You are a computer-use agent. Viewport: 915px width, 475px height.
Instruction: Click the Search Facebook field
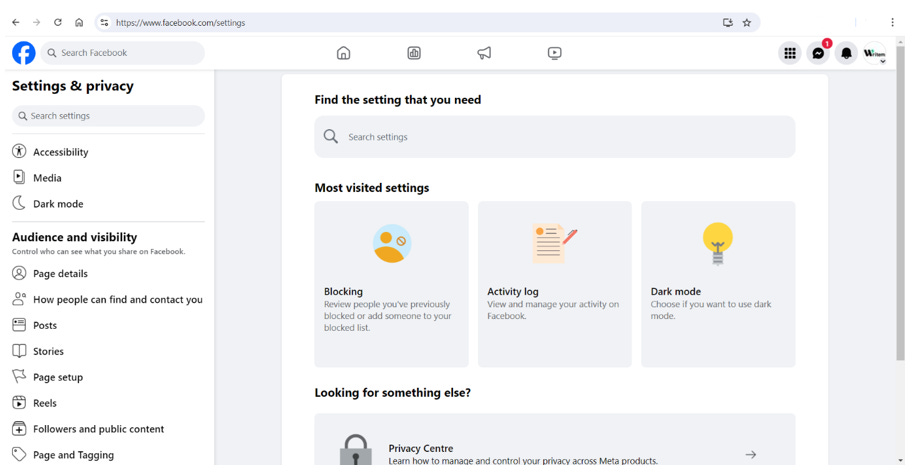pyautogui.click(x=123, y=53)
